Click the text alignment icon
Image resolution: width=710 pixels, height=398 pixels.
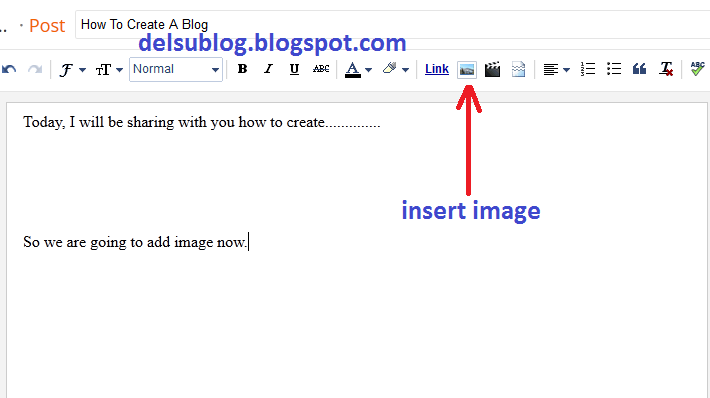551,70
